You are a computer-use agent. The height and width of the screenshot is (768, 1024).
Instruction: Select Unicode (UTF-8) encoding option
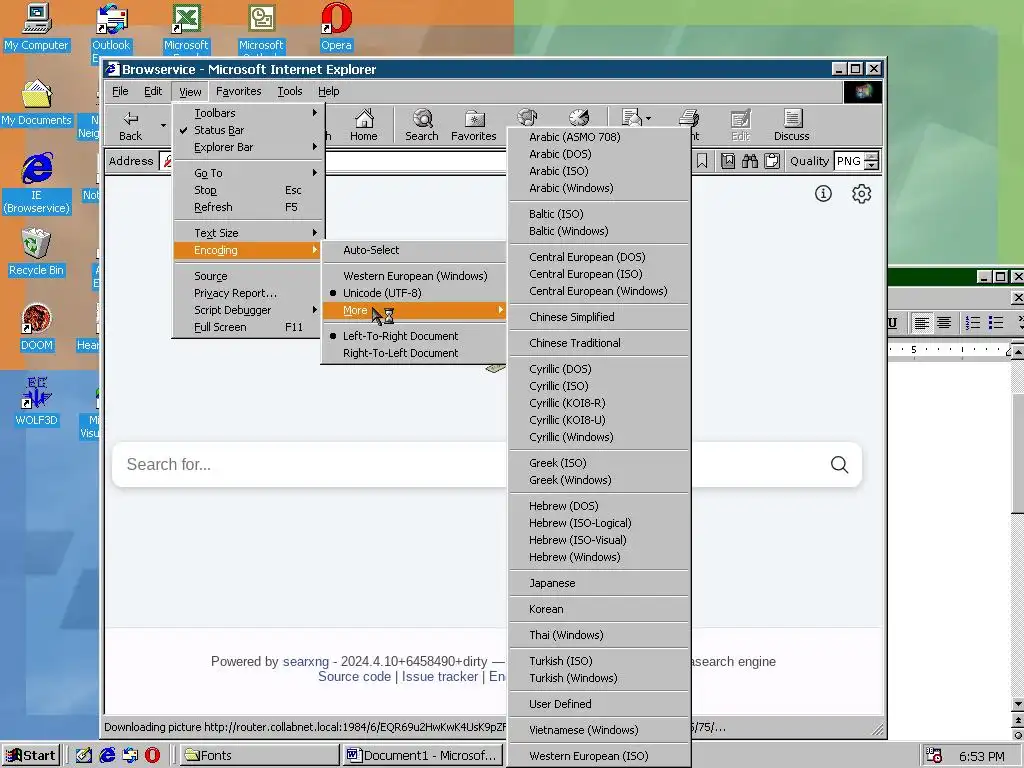[414, 293]
